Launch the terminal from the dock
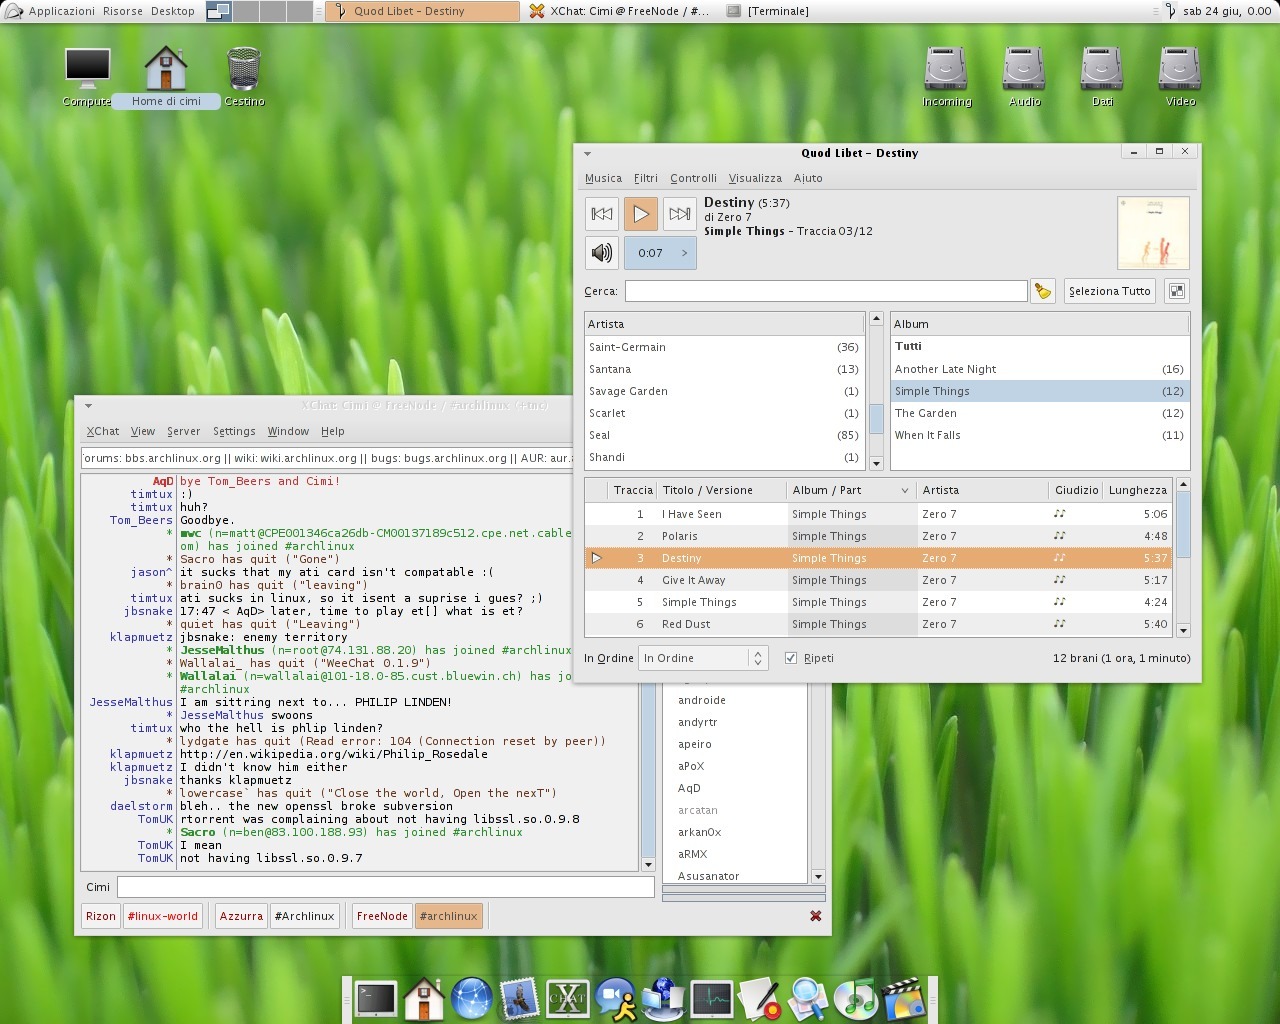 point(376,999)
